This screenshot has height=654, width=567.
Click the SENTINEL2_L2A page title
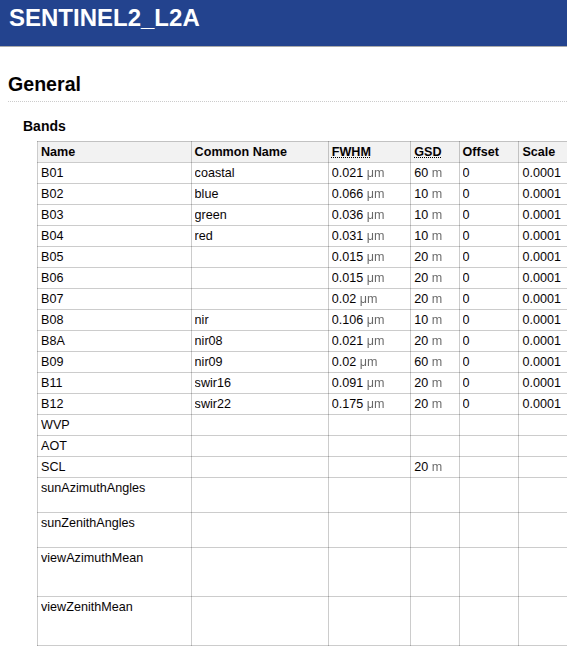[104, 18]
